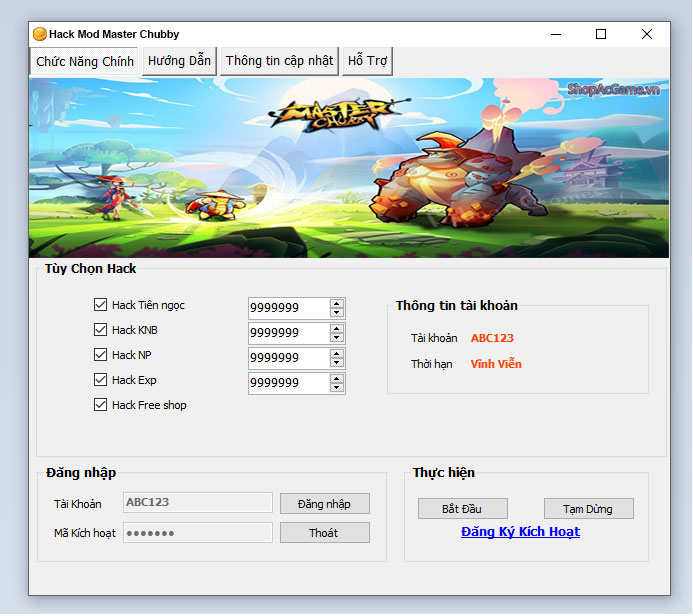Screen dimensions: 693x616
Task: Switch to the Chức Năng Chính tab
Action: (84, 61)
